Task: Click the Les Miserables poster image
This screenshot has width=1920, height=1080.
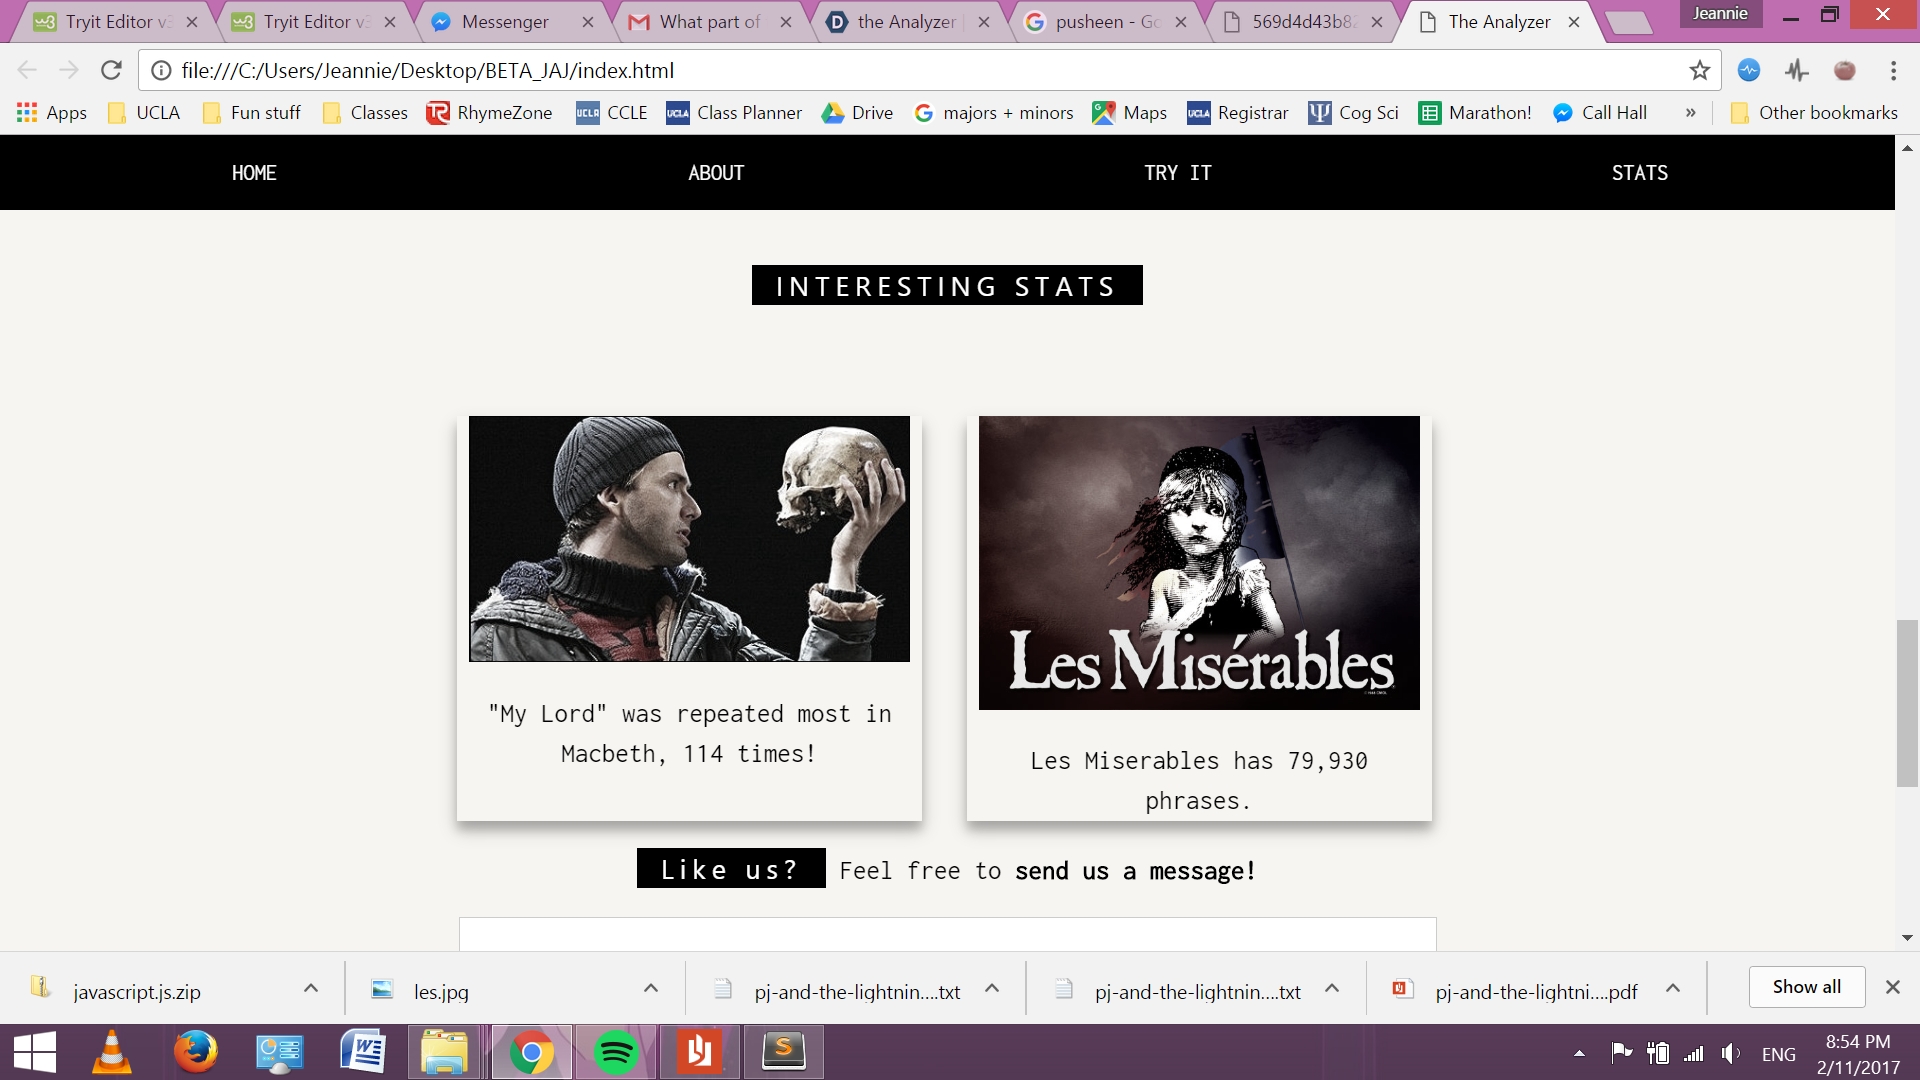Action: tap(1199, 562)
